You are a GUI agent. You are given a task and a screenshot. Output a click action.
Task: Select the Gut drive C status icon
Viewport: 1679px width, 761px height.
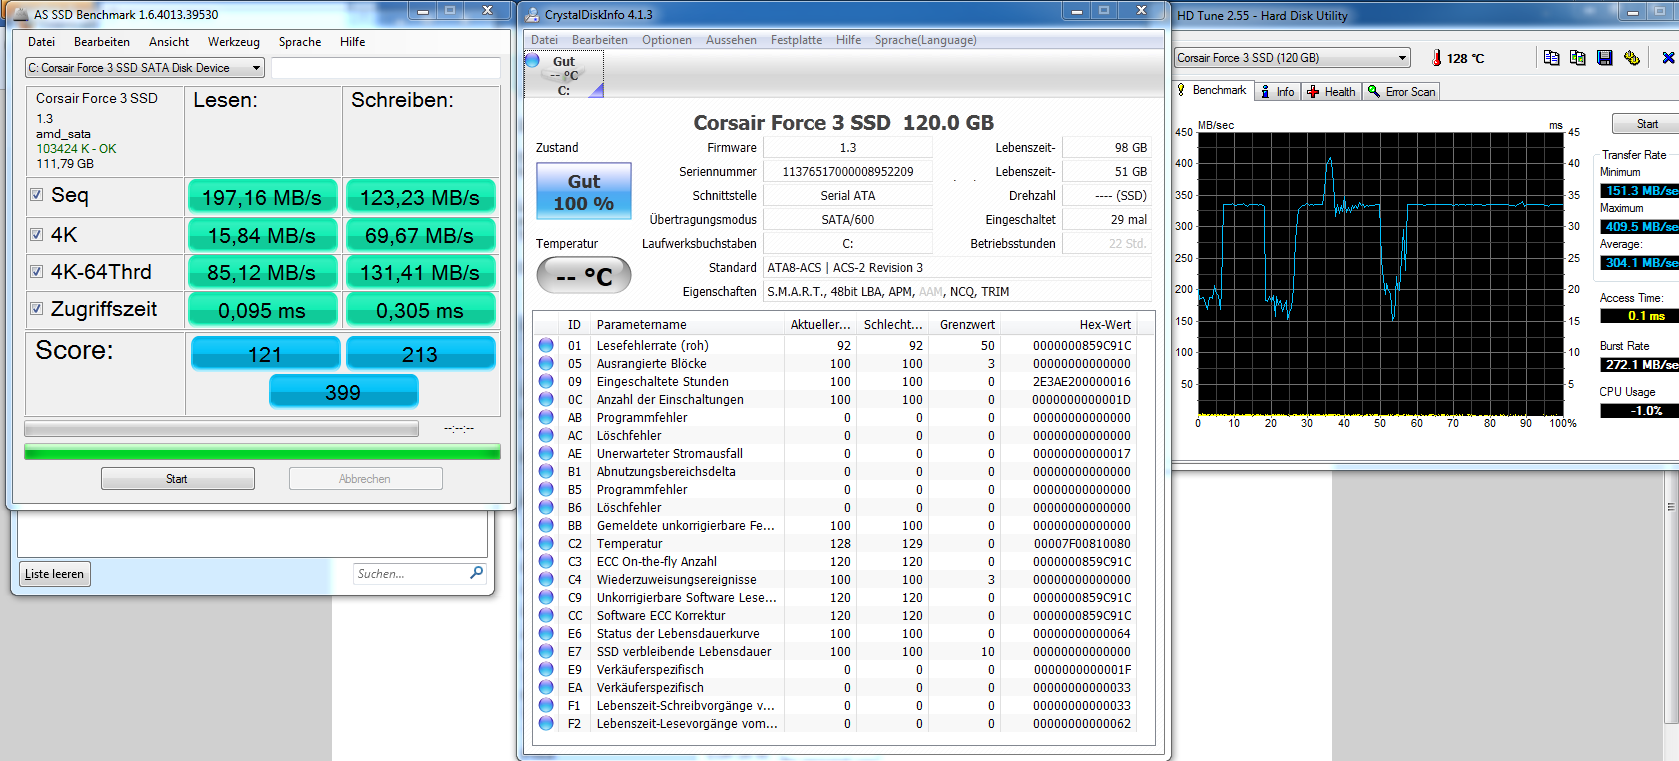[564, 75]
